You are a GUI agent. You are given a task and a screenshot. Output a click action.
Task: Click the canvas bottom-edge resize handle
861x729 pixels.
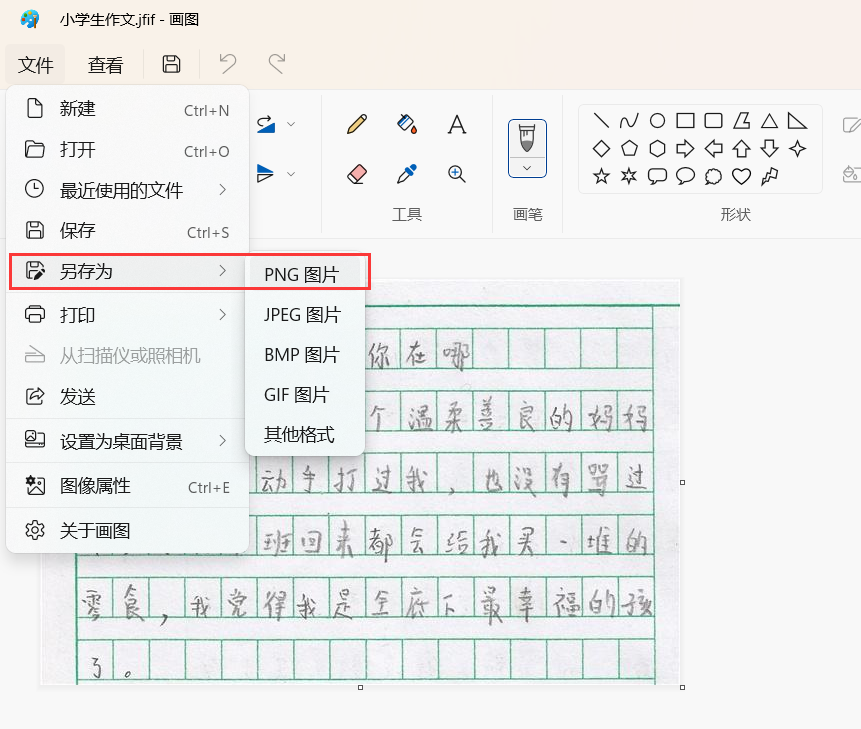360,687
